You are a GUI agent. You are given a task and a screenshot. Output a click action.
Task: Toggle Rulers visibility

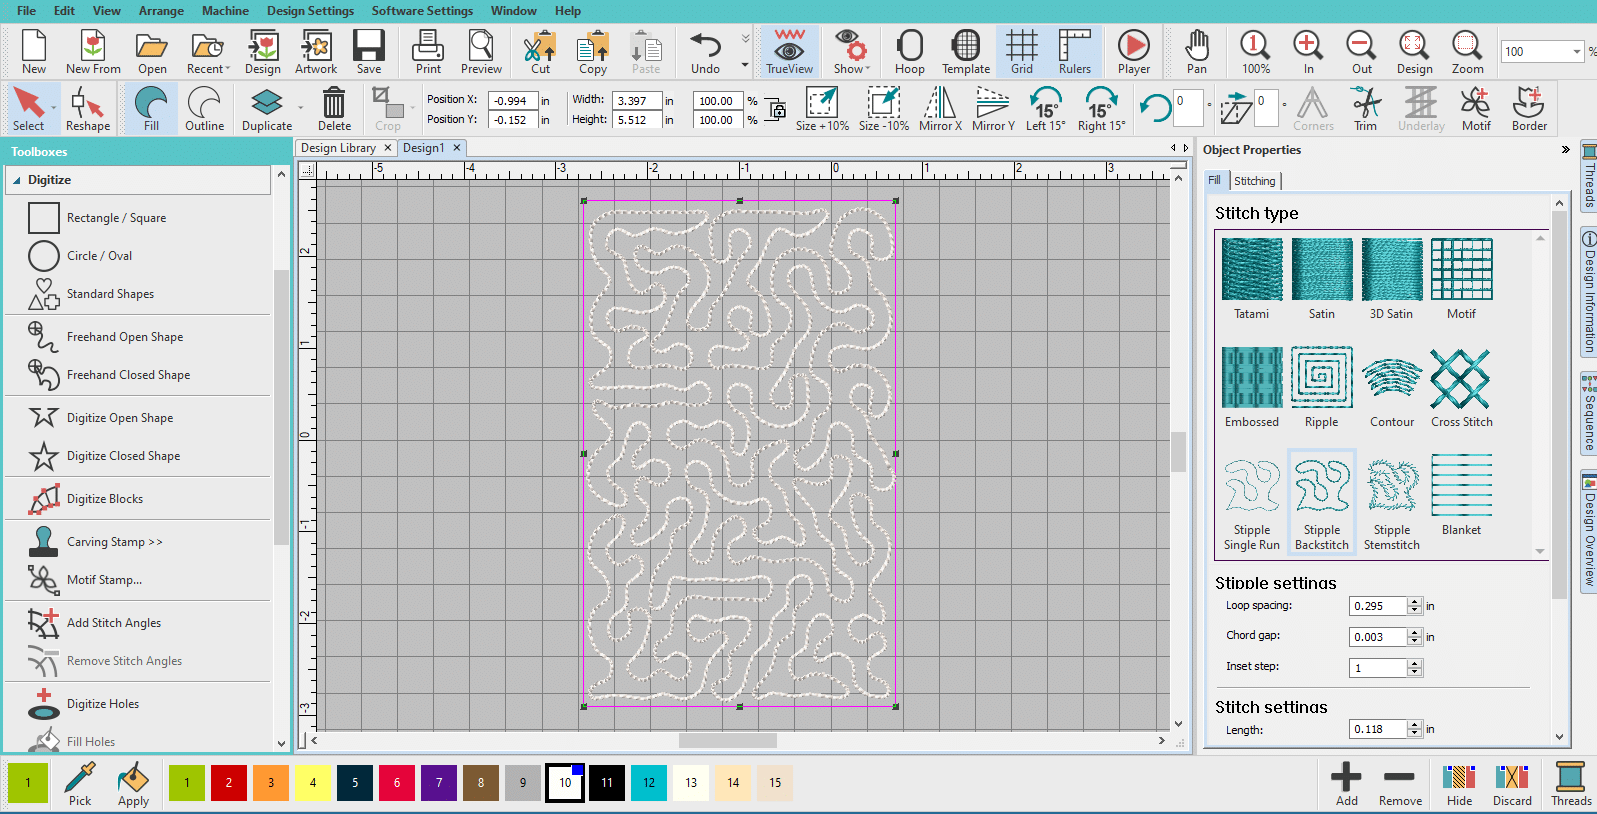[x=1075, y=51]
